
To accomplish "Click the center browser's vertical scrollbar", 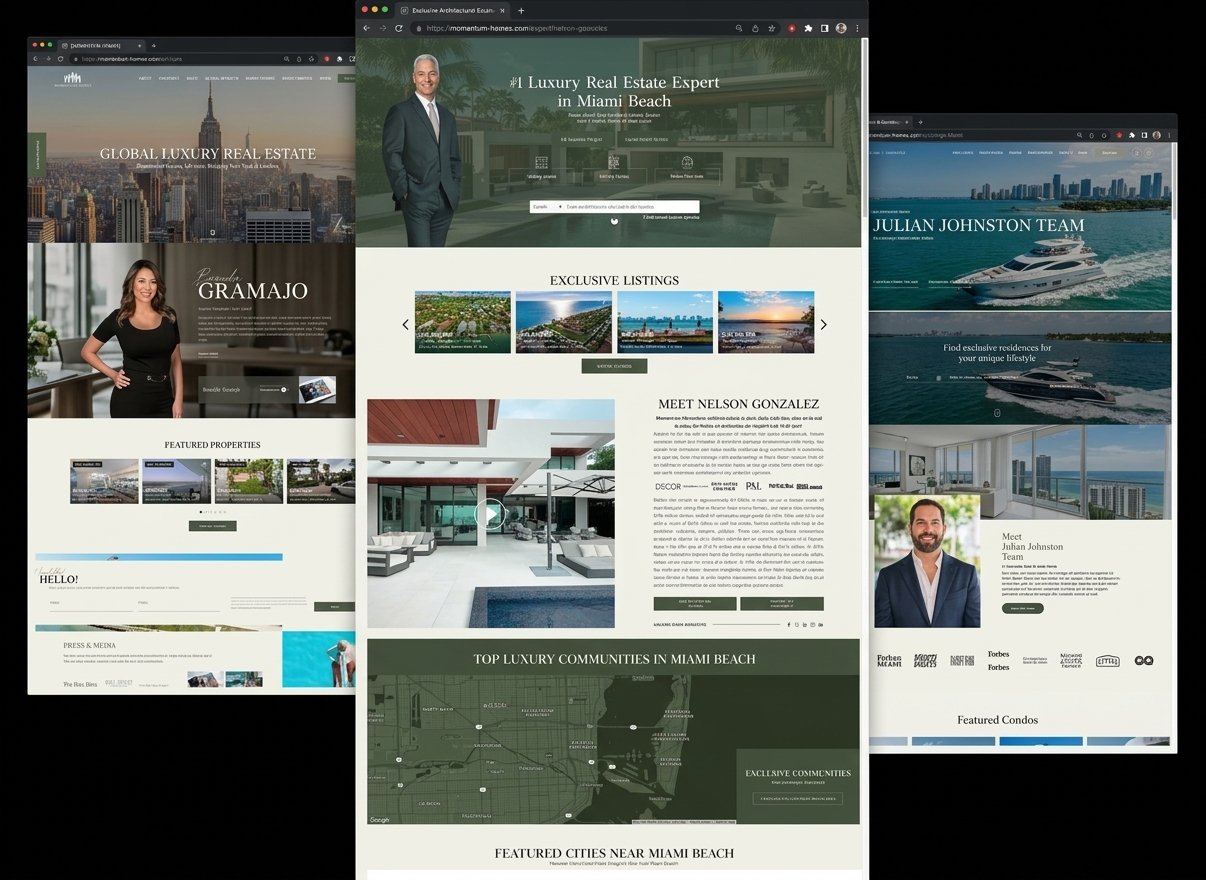I will [x=864, y=130].
